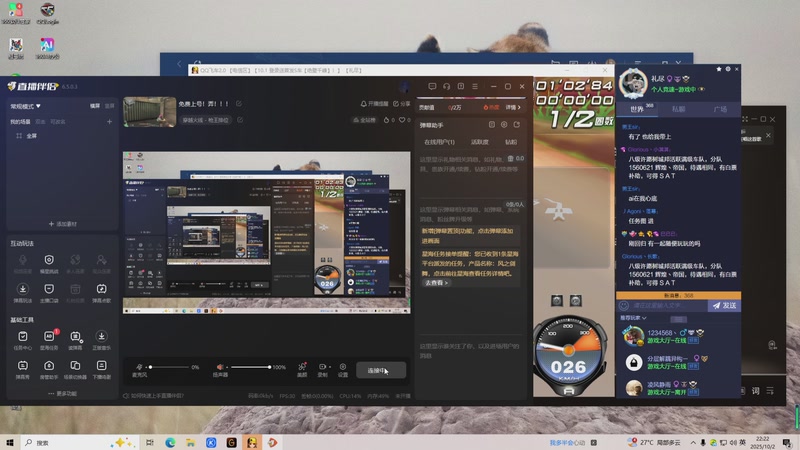Viewport: 800px width, 450px height.
Task: Expand the 常规模式 mode dropdown
Action: point(26,106)
